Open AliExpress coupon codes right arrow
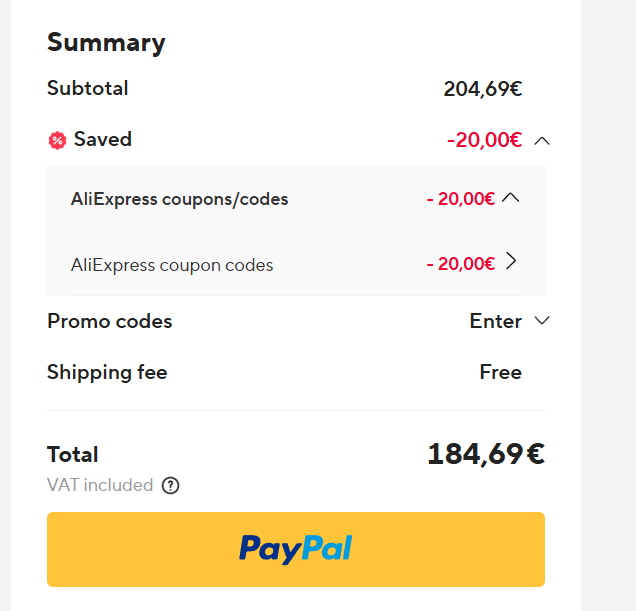This screenshot has height=611, width=636. pyautogui.click(x=511, y=262)
